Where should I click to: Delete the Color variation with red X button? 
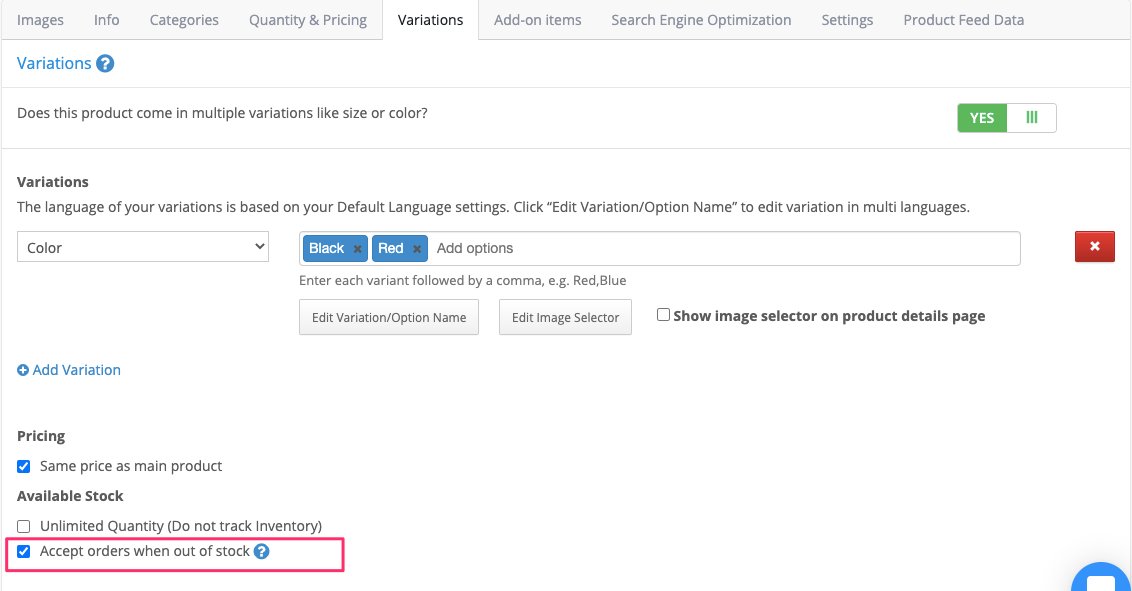click(x=1094, y=247)
